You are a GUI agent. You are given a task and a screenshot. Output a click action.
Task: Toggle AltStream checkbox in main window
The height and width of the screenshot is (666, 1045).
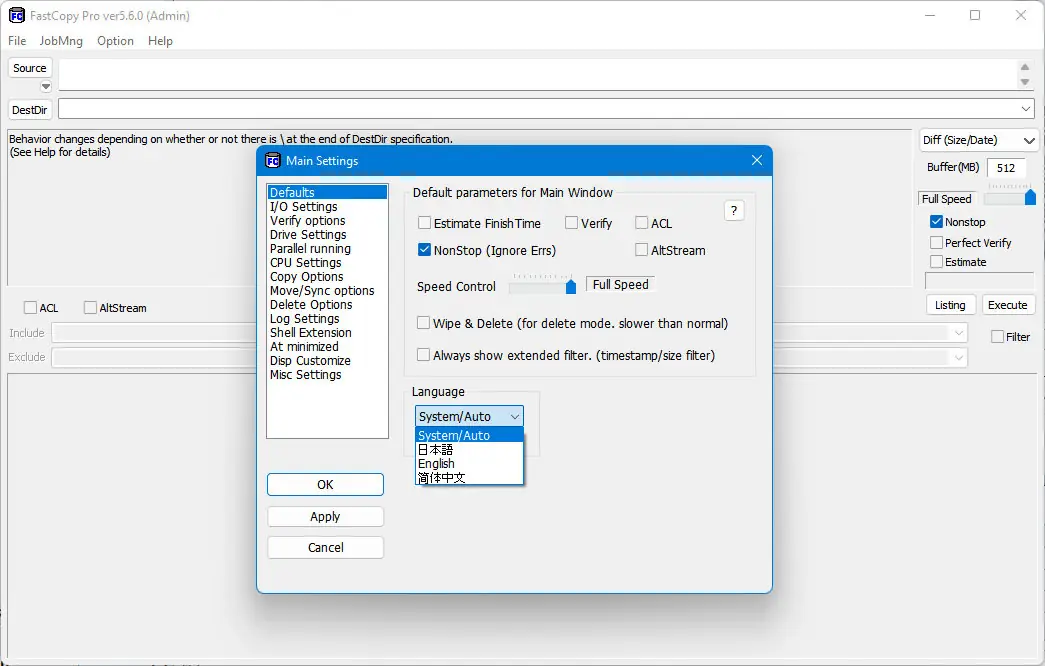point(90,307)
